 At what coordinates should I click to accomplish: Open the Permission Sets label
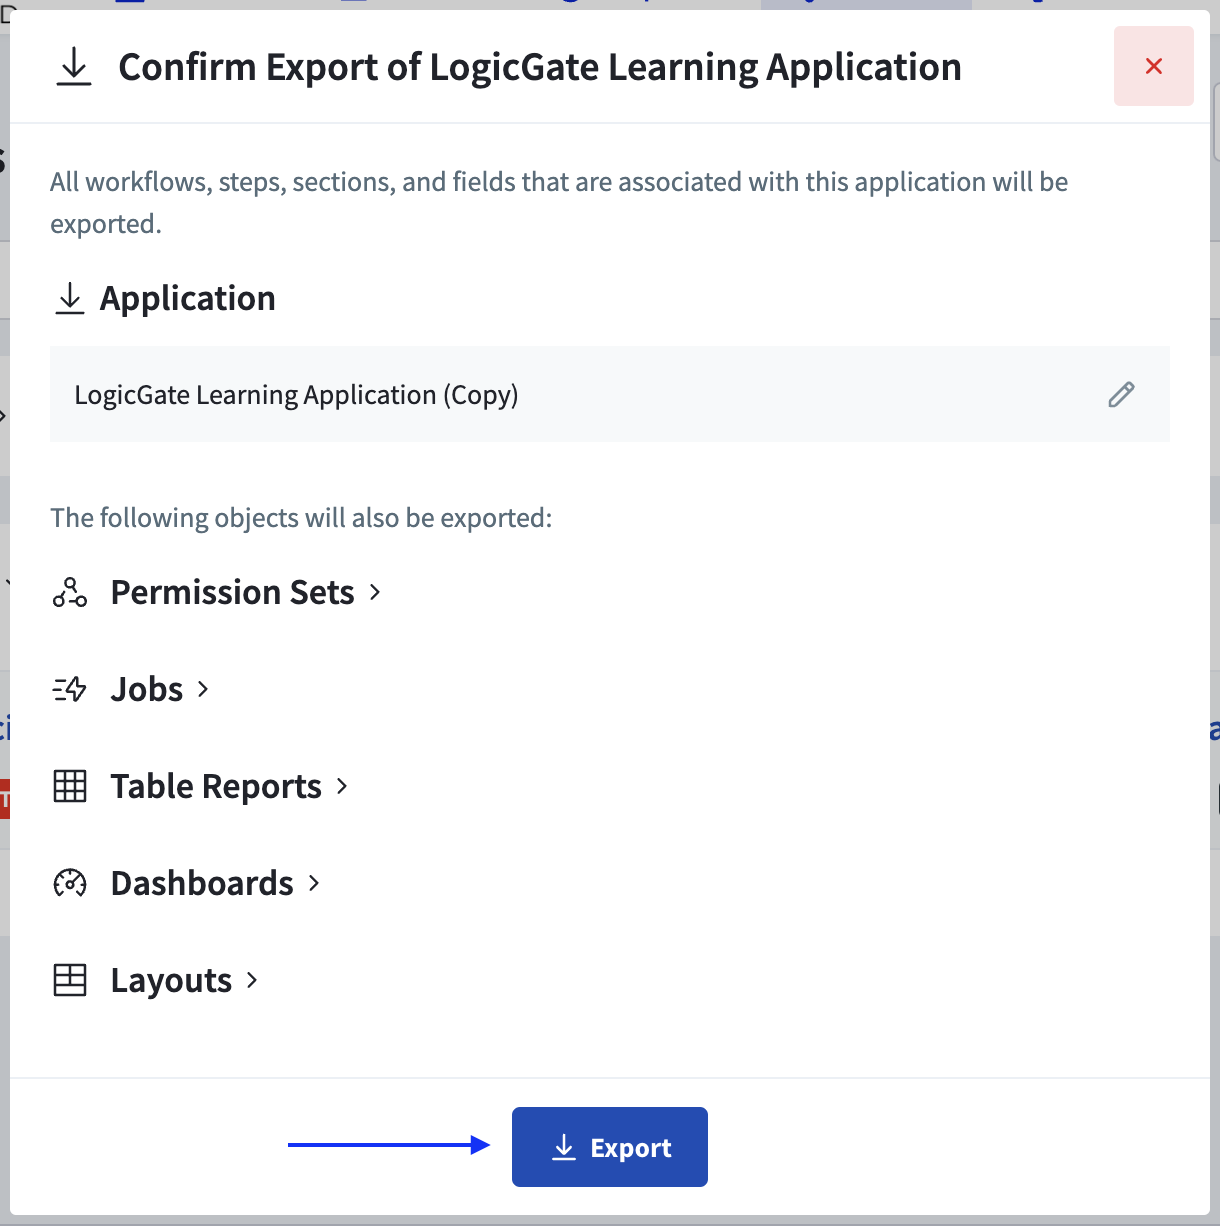(232, 592)
